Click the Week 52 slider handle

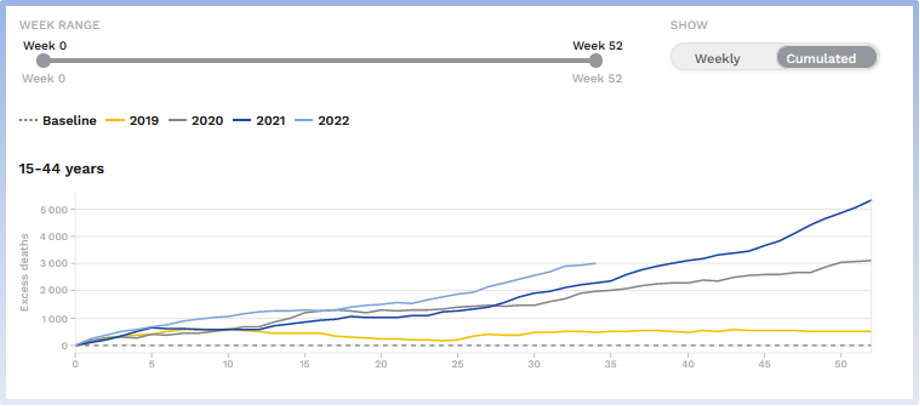tap(596, 61)
